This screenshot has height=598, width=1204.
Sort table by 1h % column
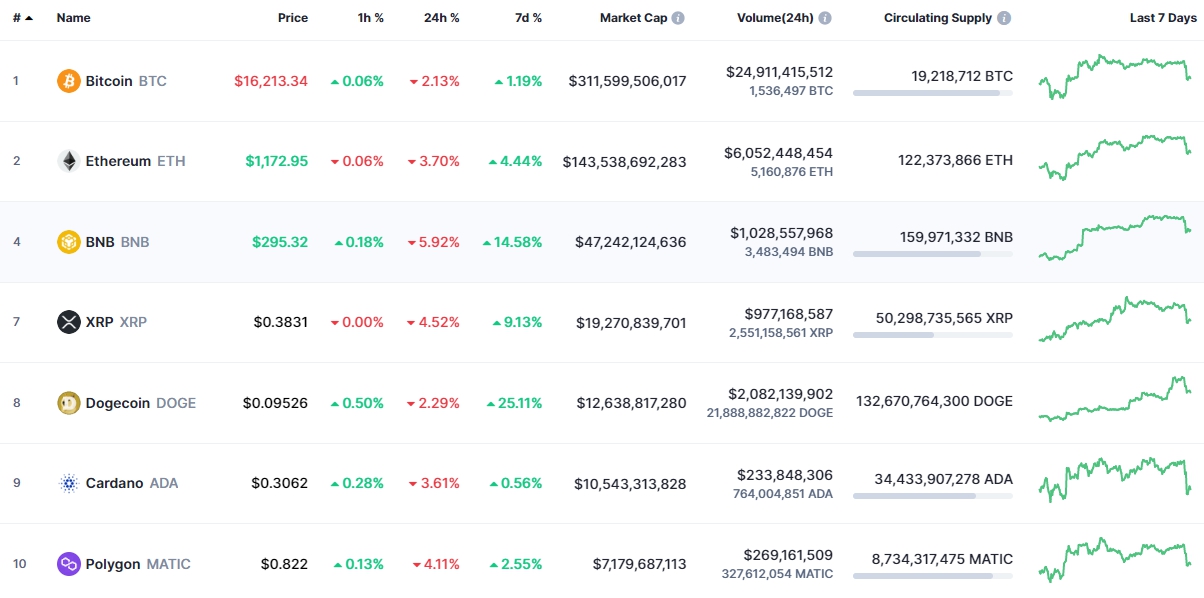[370, 18]
